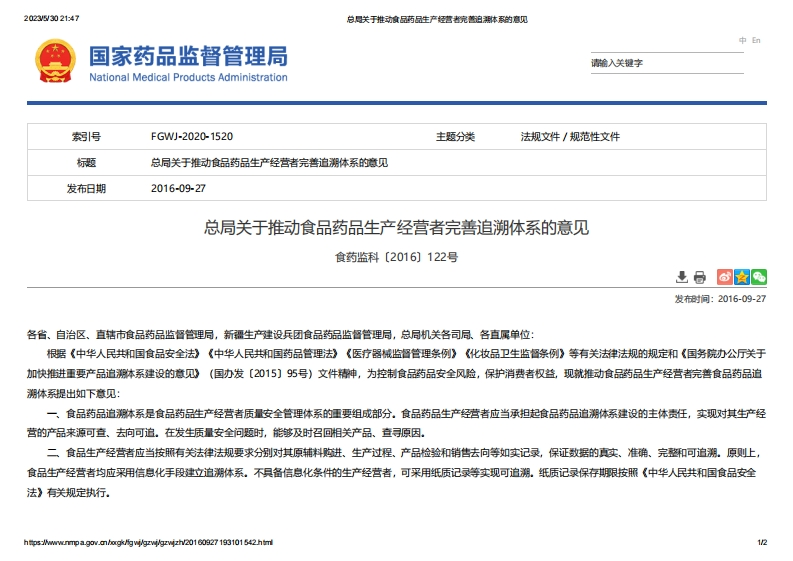This screenshot has width=793, height=561.
Task: Share article to Weibo
Action: [x=725, y=277]
